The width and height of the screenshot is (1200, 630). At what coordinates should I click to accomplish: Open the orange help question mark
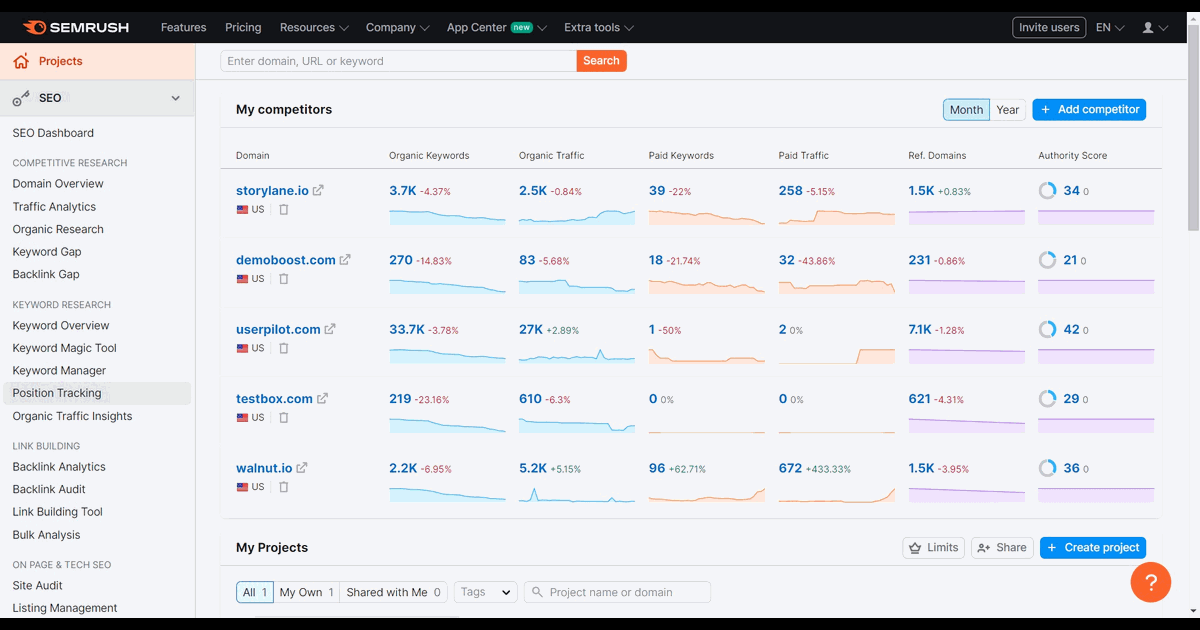pyautogui.click(x=1150, y=582)
